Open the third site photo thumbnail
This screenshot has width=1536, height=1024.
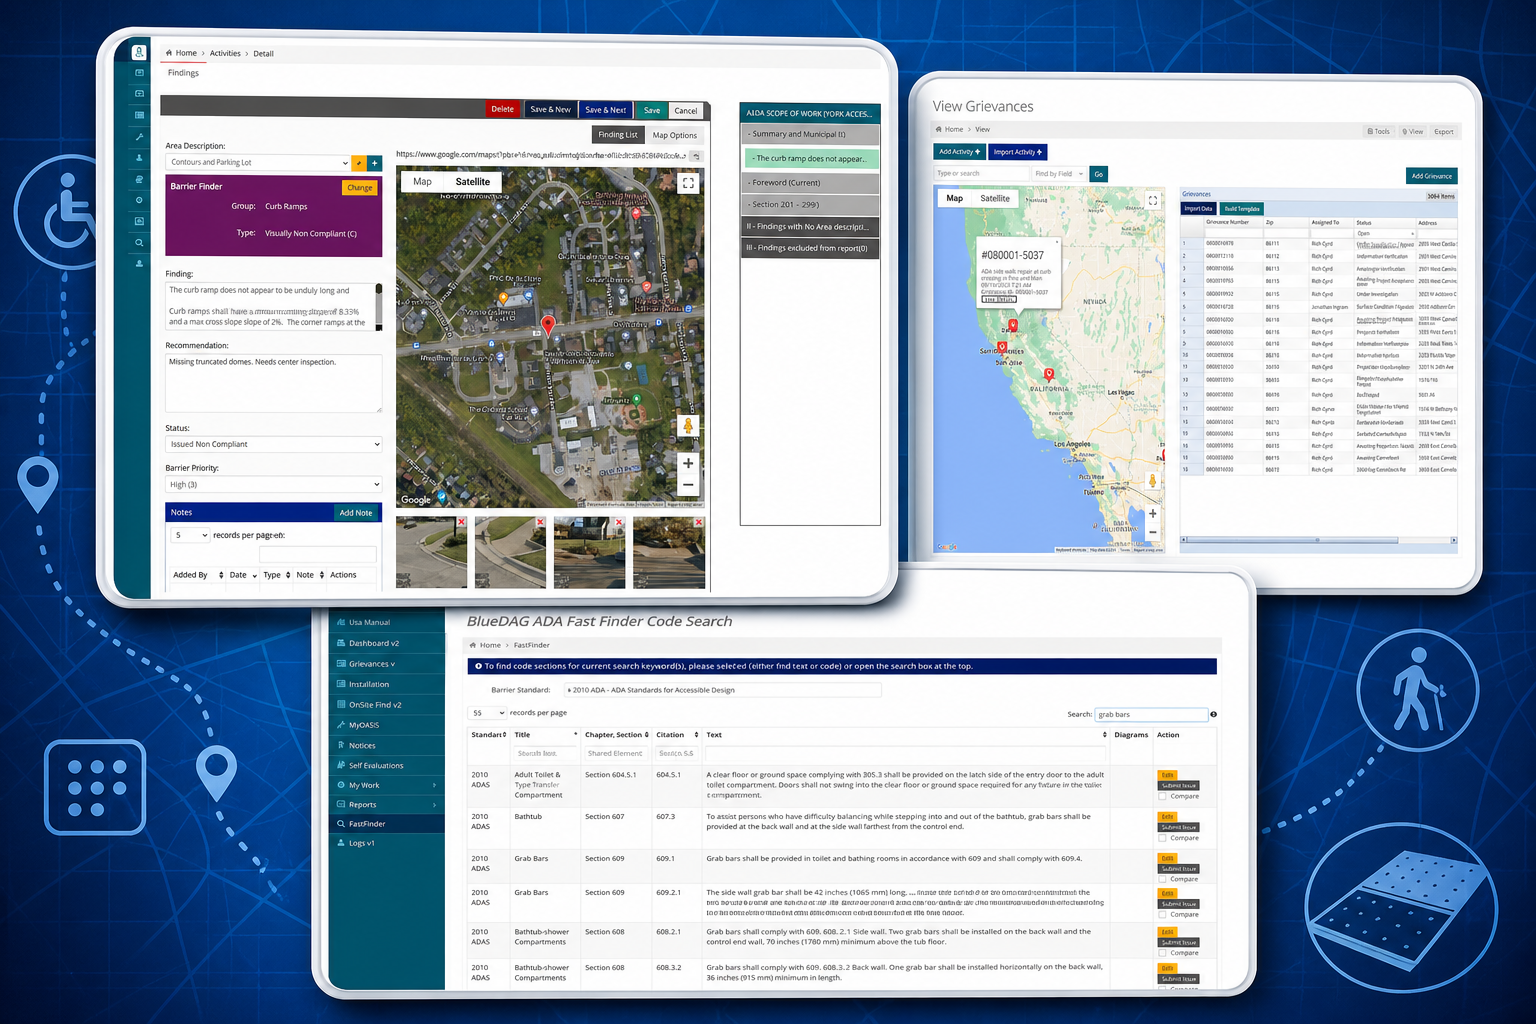590,552
